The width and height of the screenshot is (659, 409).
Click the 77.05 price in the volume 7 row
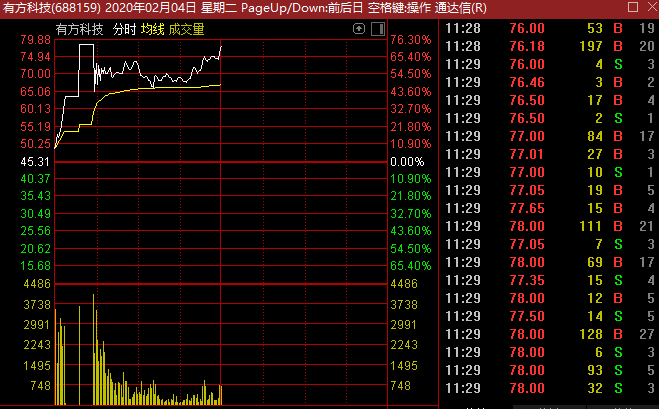click(x=527, y=244)
